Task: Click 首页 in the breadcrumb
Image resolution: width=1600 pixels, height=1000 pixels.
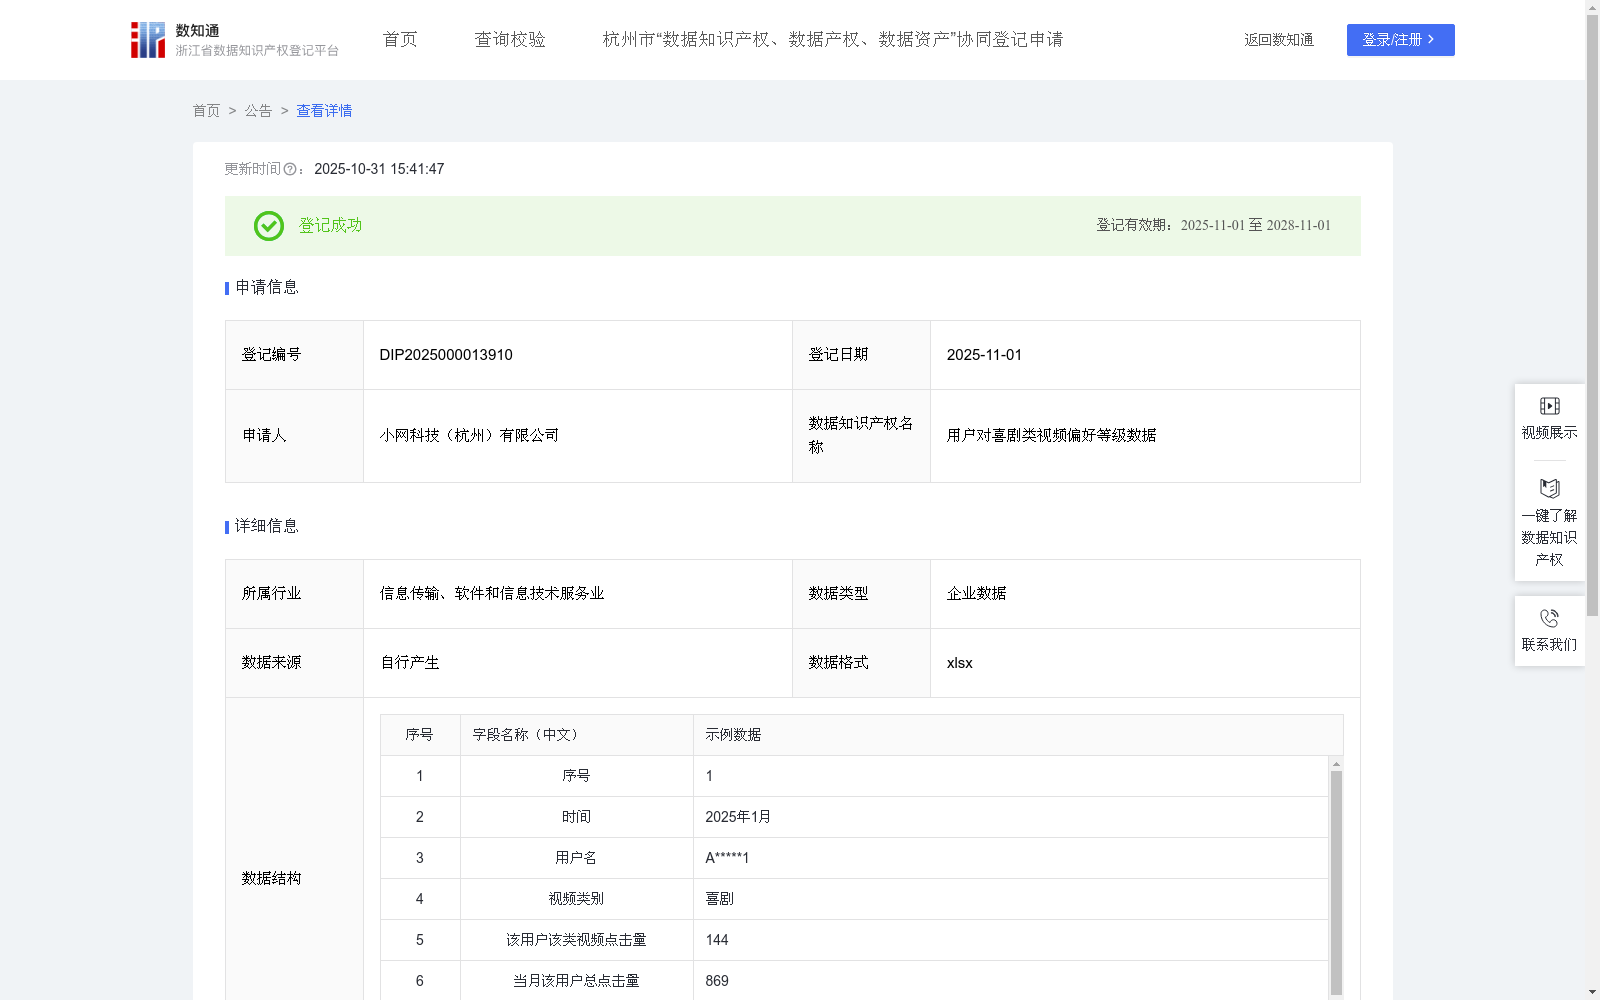Action: (x=206, y=111)
